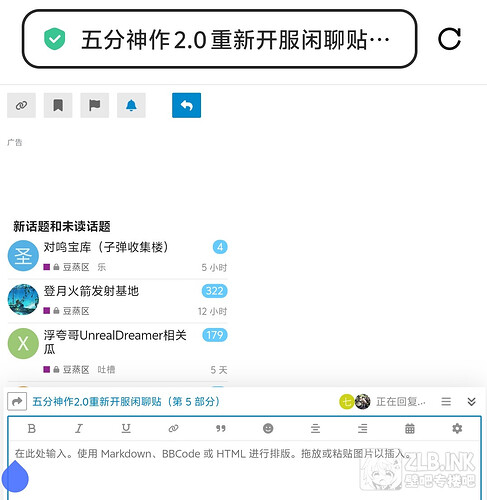Open the 179 unread badge

(x=215, y=335)
